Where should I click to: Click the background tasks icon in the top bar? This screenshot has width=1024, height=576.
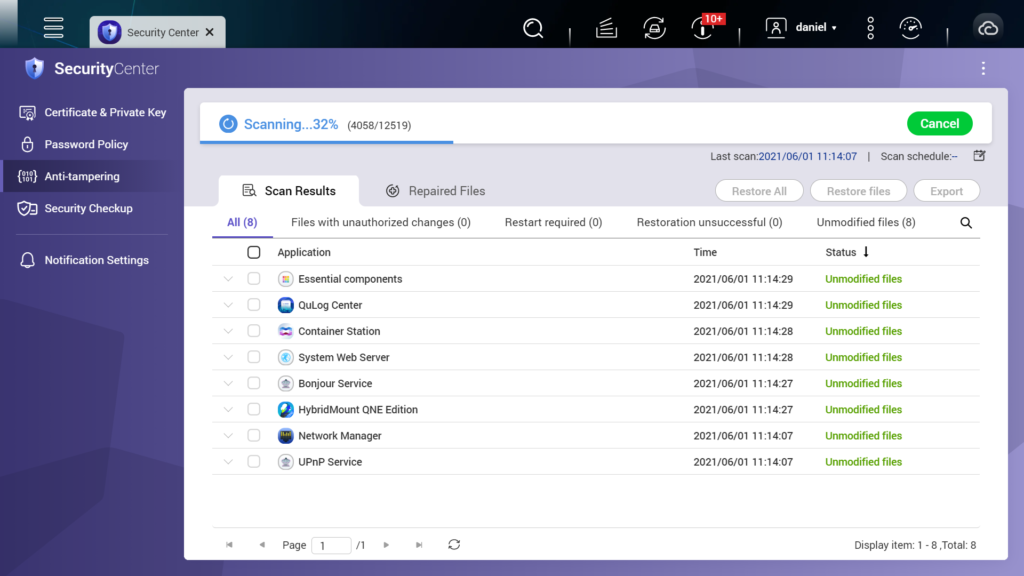point(608,27)
